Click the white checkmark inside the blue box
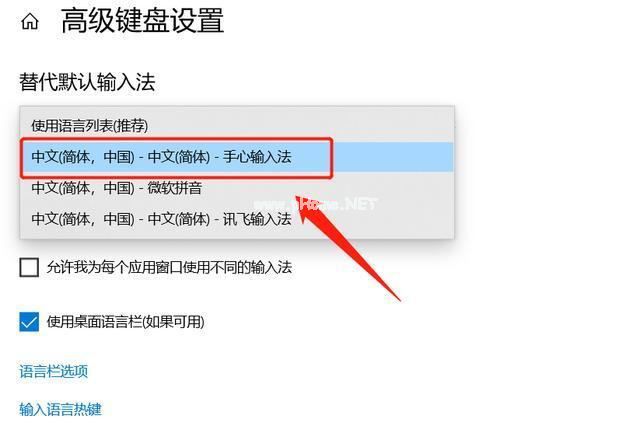Screen dimensions: 640x426 point(29,322)
